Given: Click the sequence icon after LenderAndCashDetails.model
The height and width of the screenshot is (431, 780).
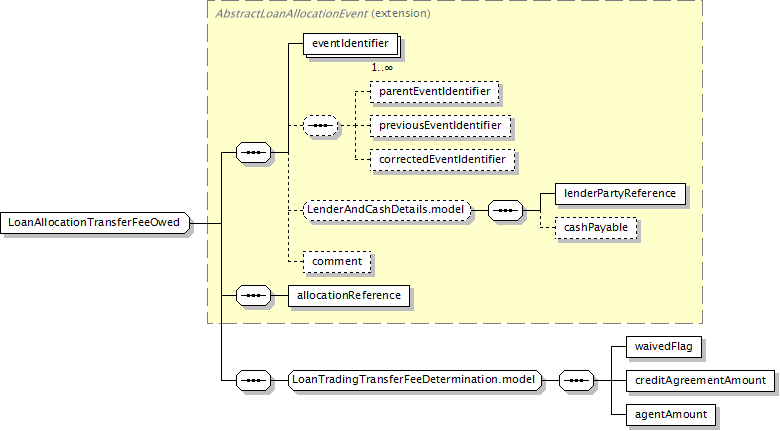Looking at the screenshot, I should pos(505,211).
